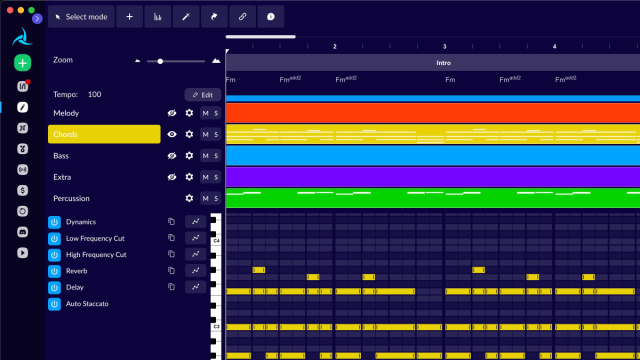Adjust the Zoom slider handle
The image size is (640, 360).
tap(160, 61)
